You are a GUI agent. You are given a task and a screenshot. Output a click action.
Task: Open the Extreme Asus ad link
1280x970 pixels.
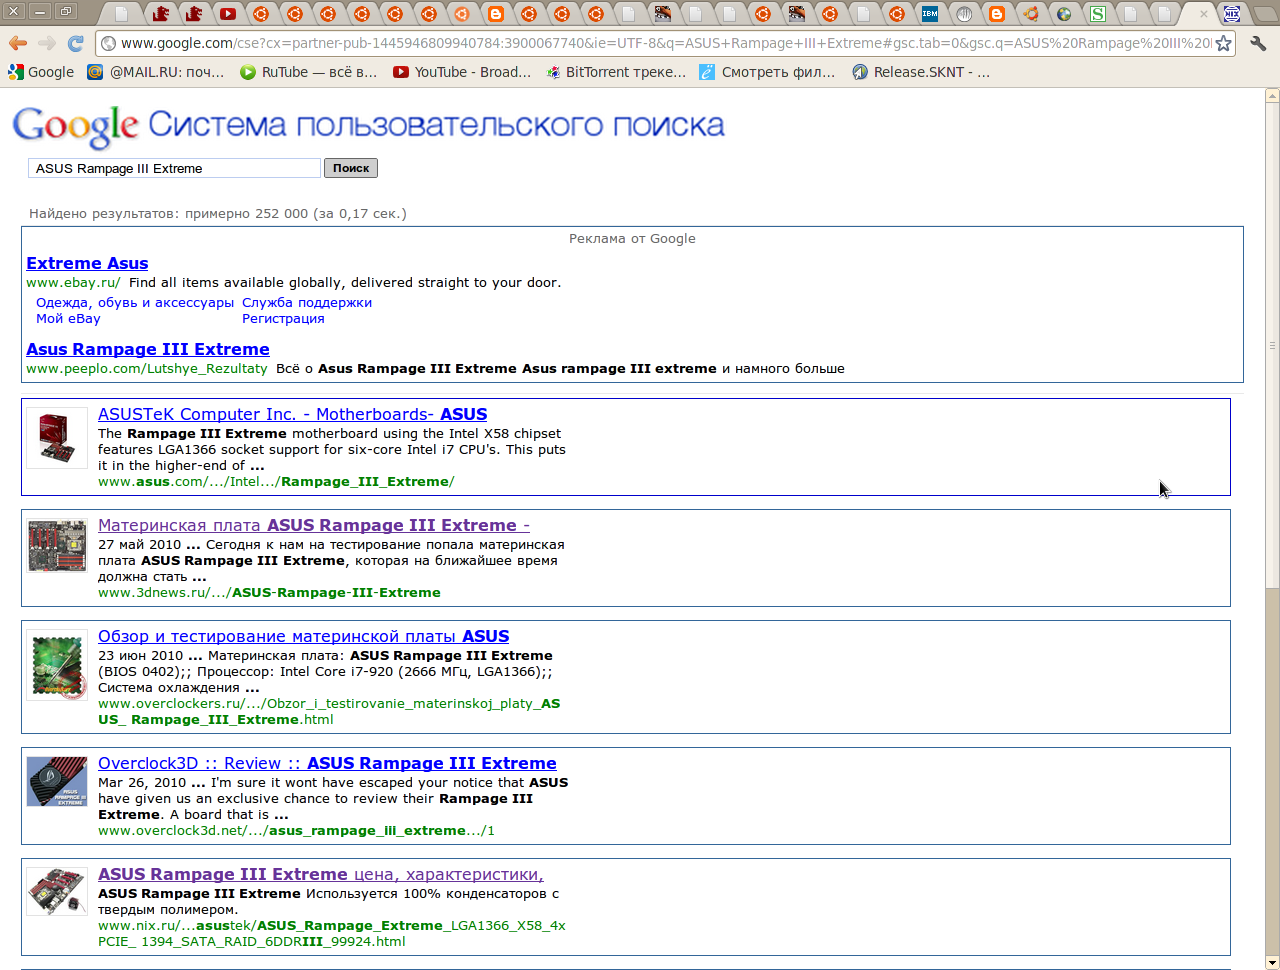tap(87, 263)
